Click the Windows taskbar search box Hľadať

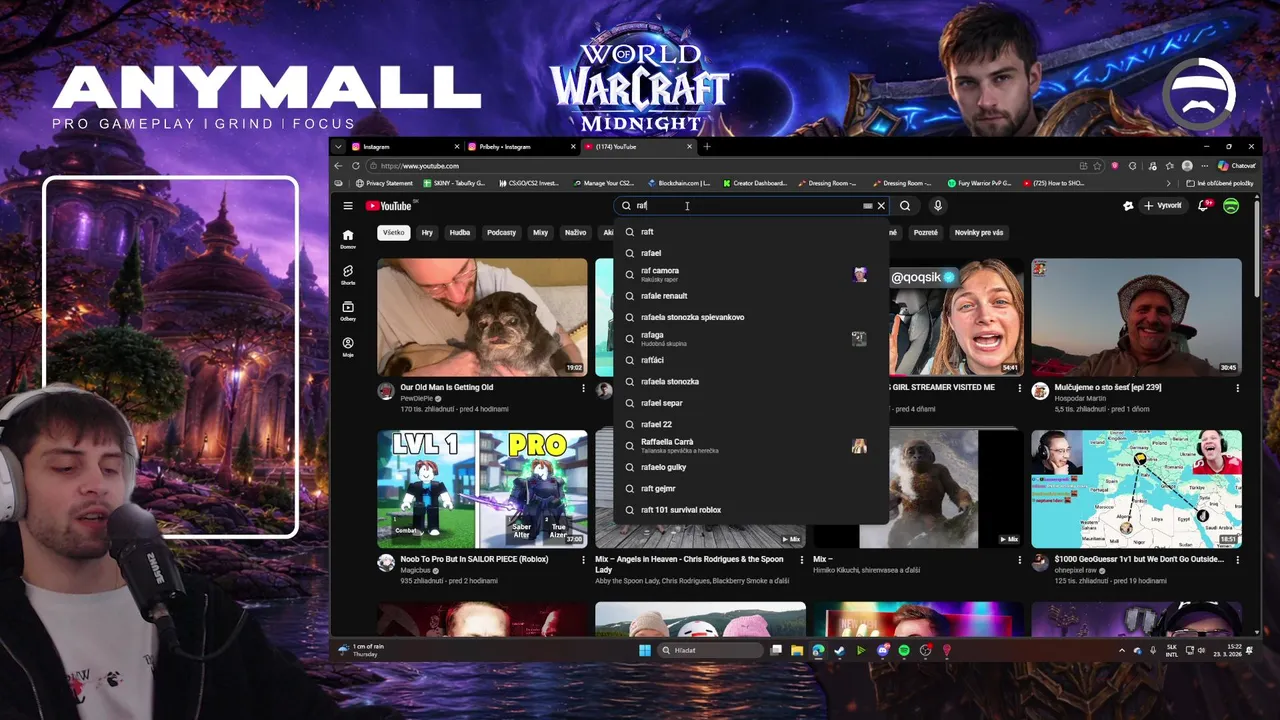pyautogui.click(x=710, y=650)
